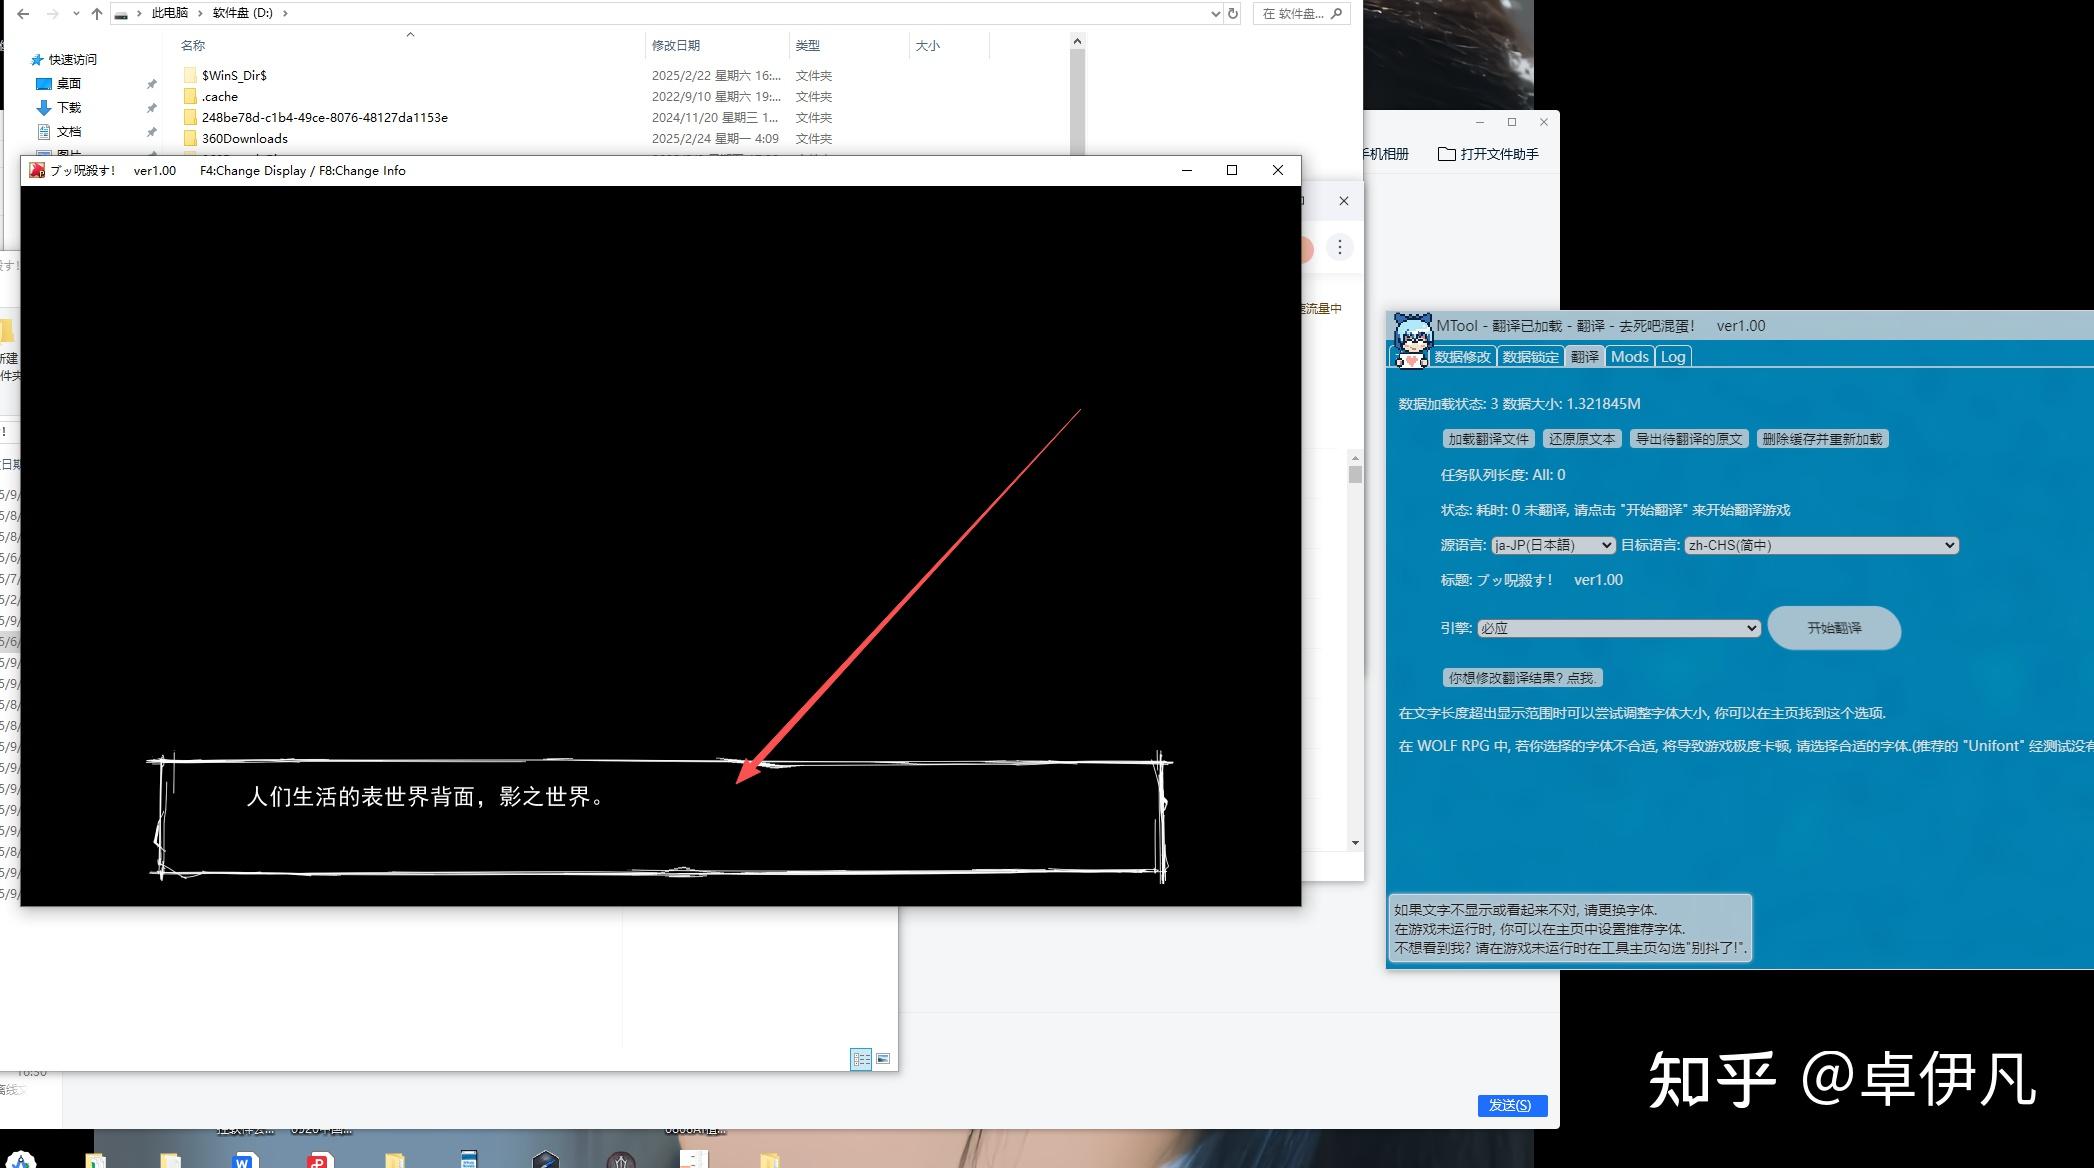Click the MTool mascot character icon

point(1411,341)
